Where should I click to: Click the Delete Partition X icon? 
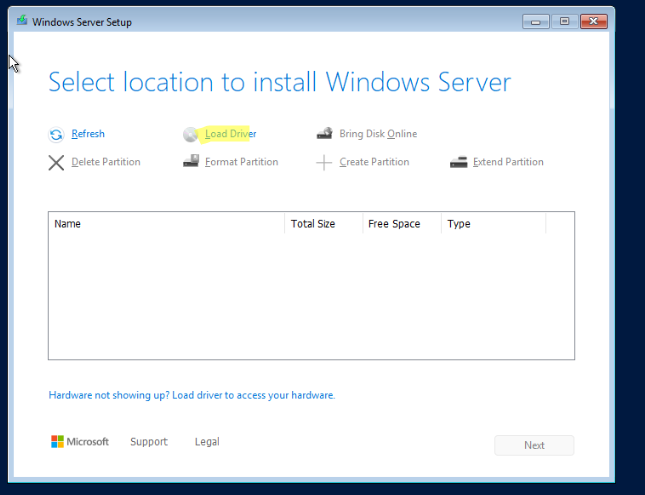point(56,162)
